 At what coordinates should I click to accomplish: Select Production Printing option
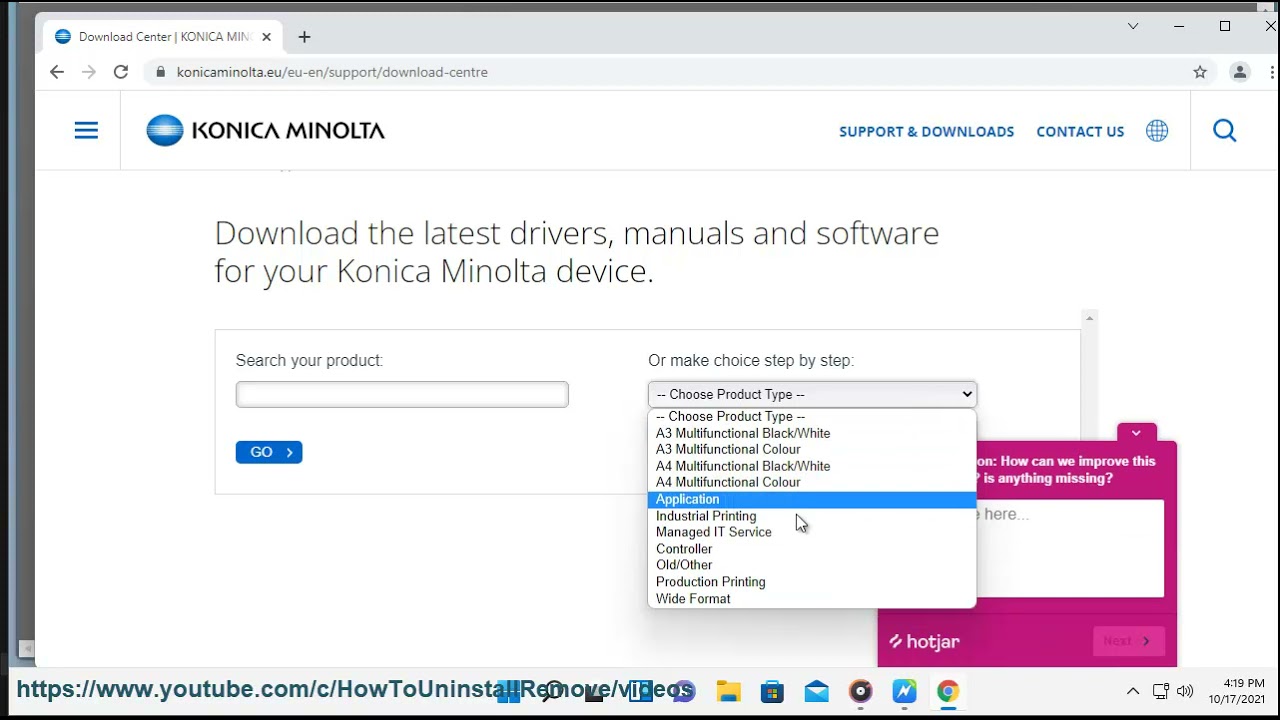(x=812, y=582)
